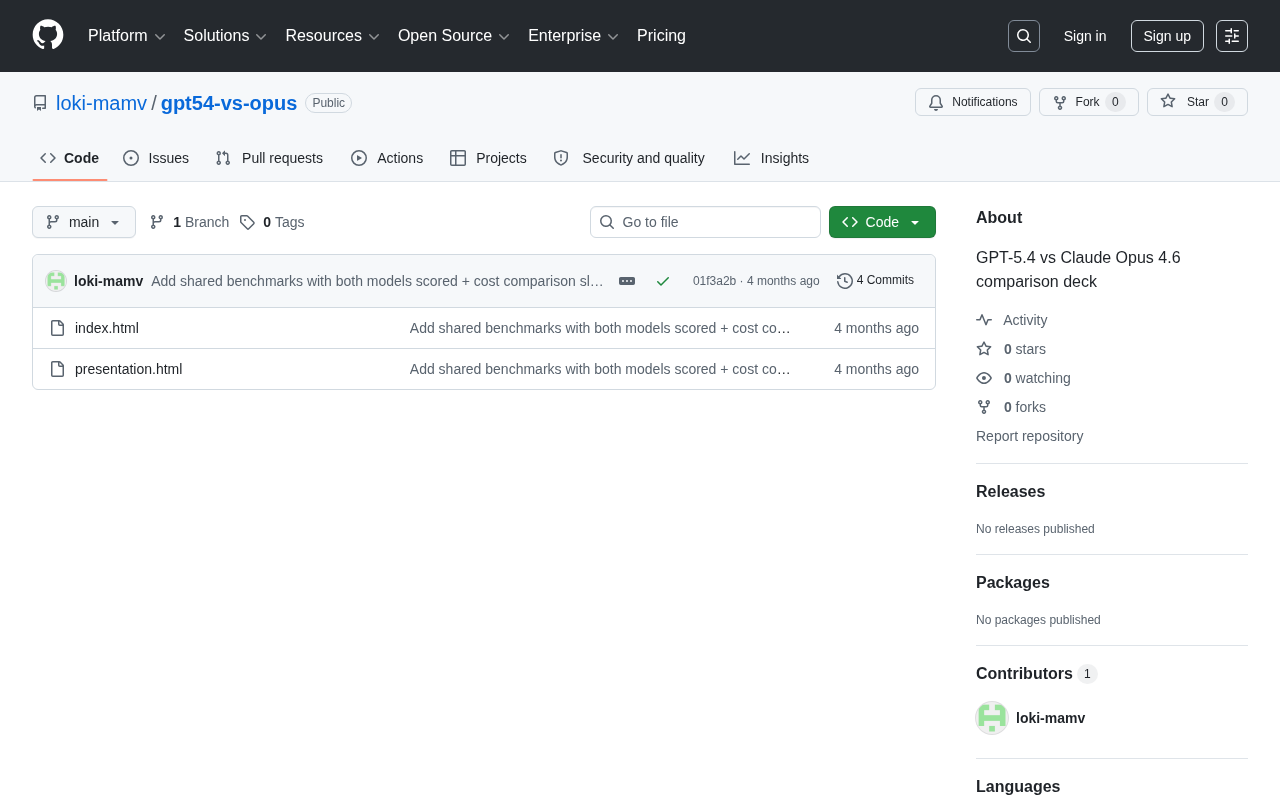The height and width of the screenshot is (800, 1280).
Task: Switch to the Projects tab
Action: coord(488,158)
